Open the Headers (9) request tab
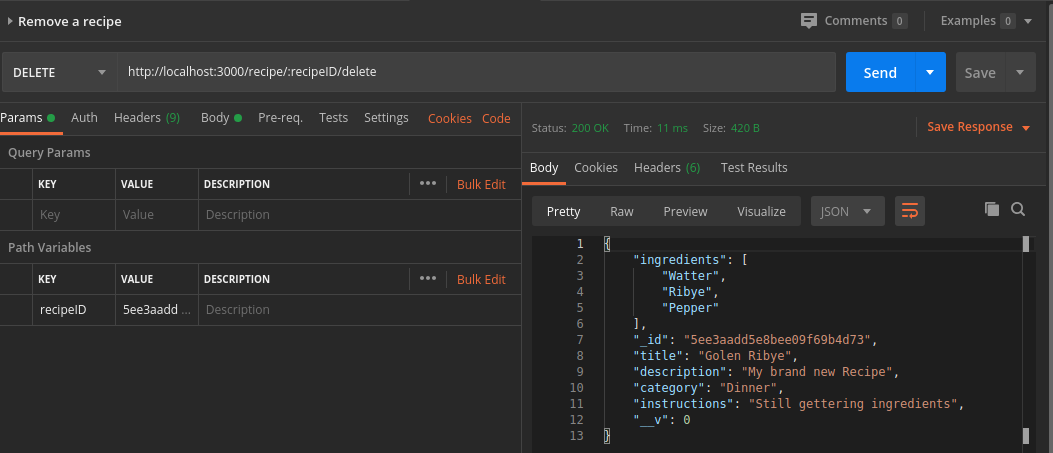This screenshot has height=453, width=1053. coord(147,117)
